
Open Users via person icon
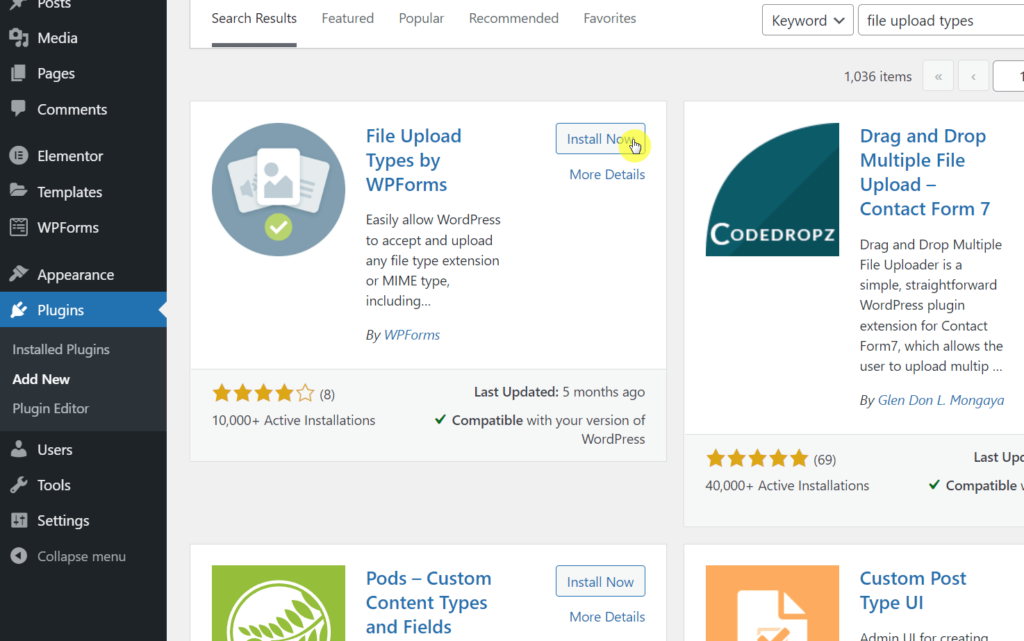click(x=19, y=449)
